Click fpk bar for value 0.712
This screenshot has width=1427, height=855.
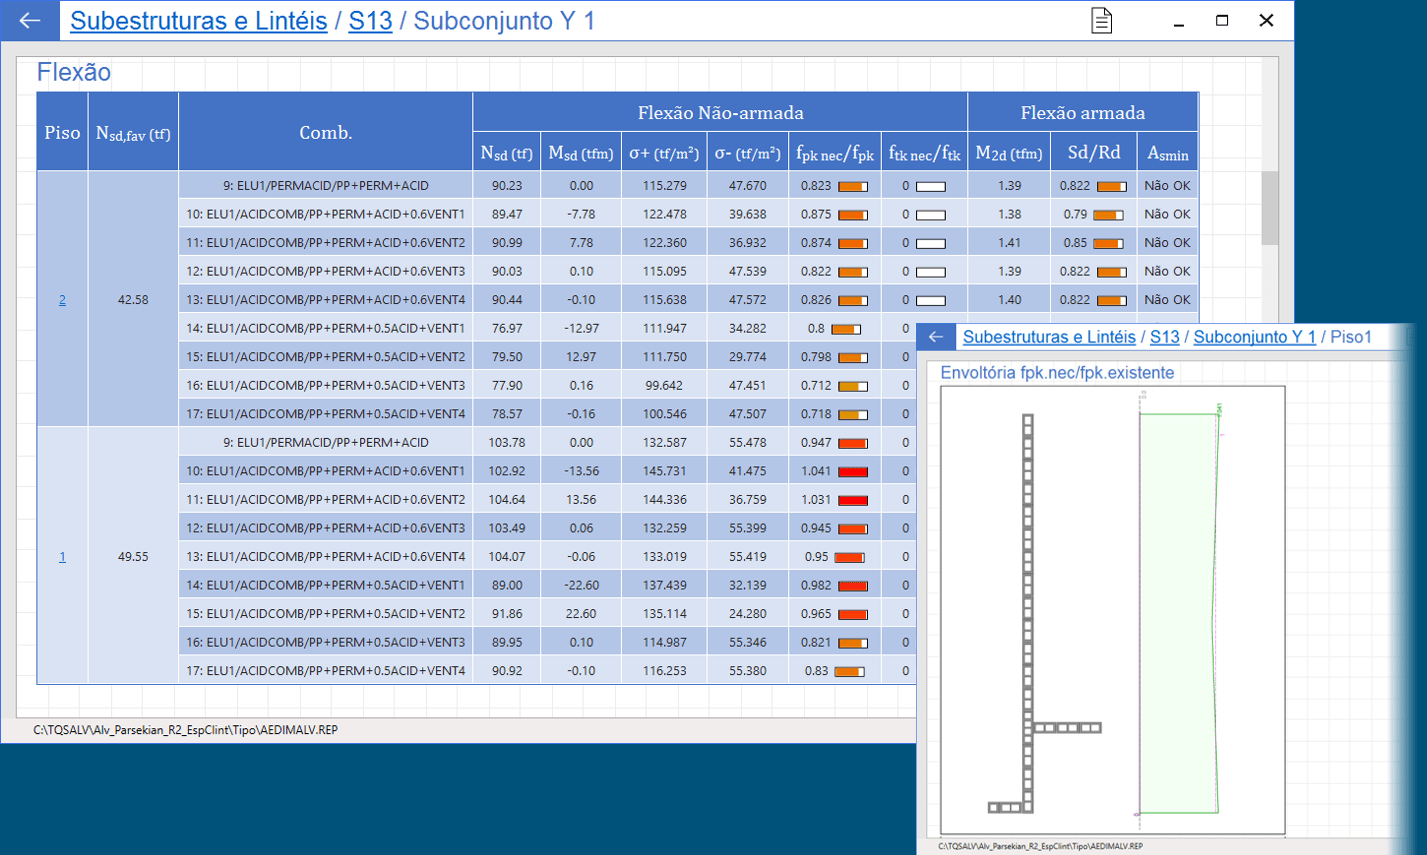click(853, 386)
